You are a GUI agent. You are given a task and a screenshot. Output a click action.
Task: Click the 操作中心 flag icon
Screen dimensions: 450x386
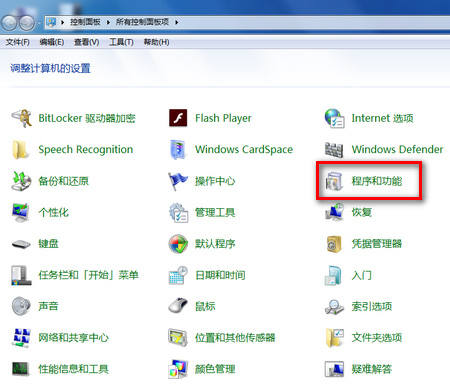click(178, 181)
